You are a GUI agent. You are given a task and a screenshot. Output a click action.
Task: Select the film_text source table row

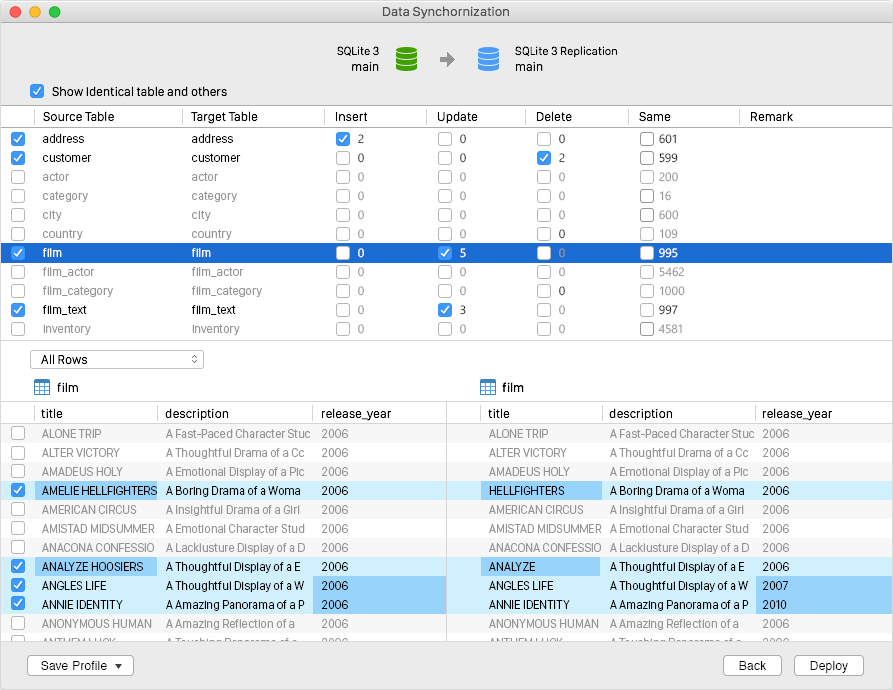pos(446,310)
